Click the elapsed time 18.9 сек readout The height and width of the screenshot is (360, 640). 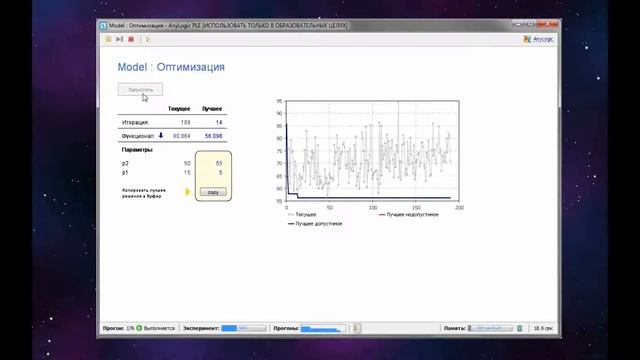click(x=543, y=328)
